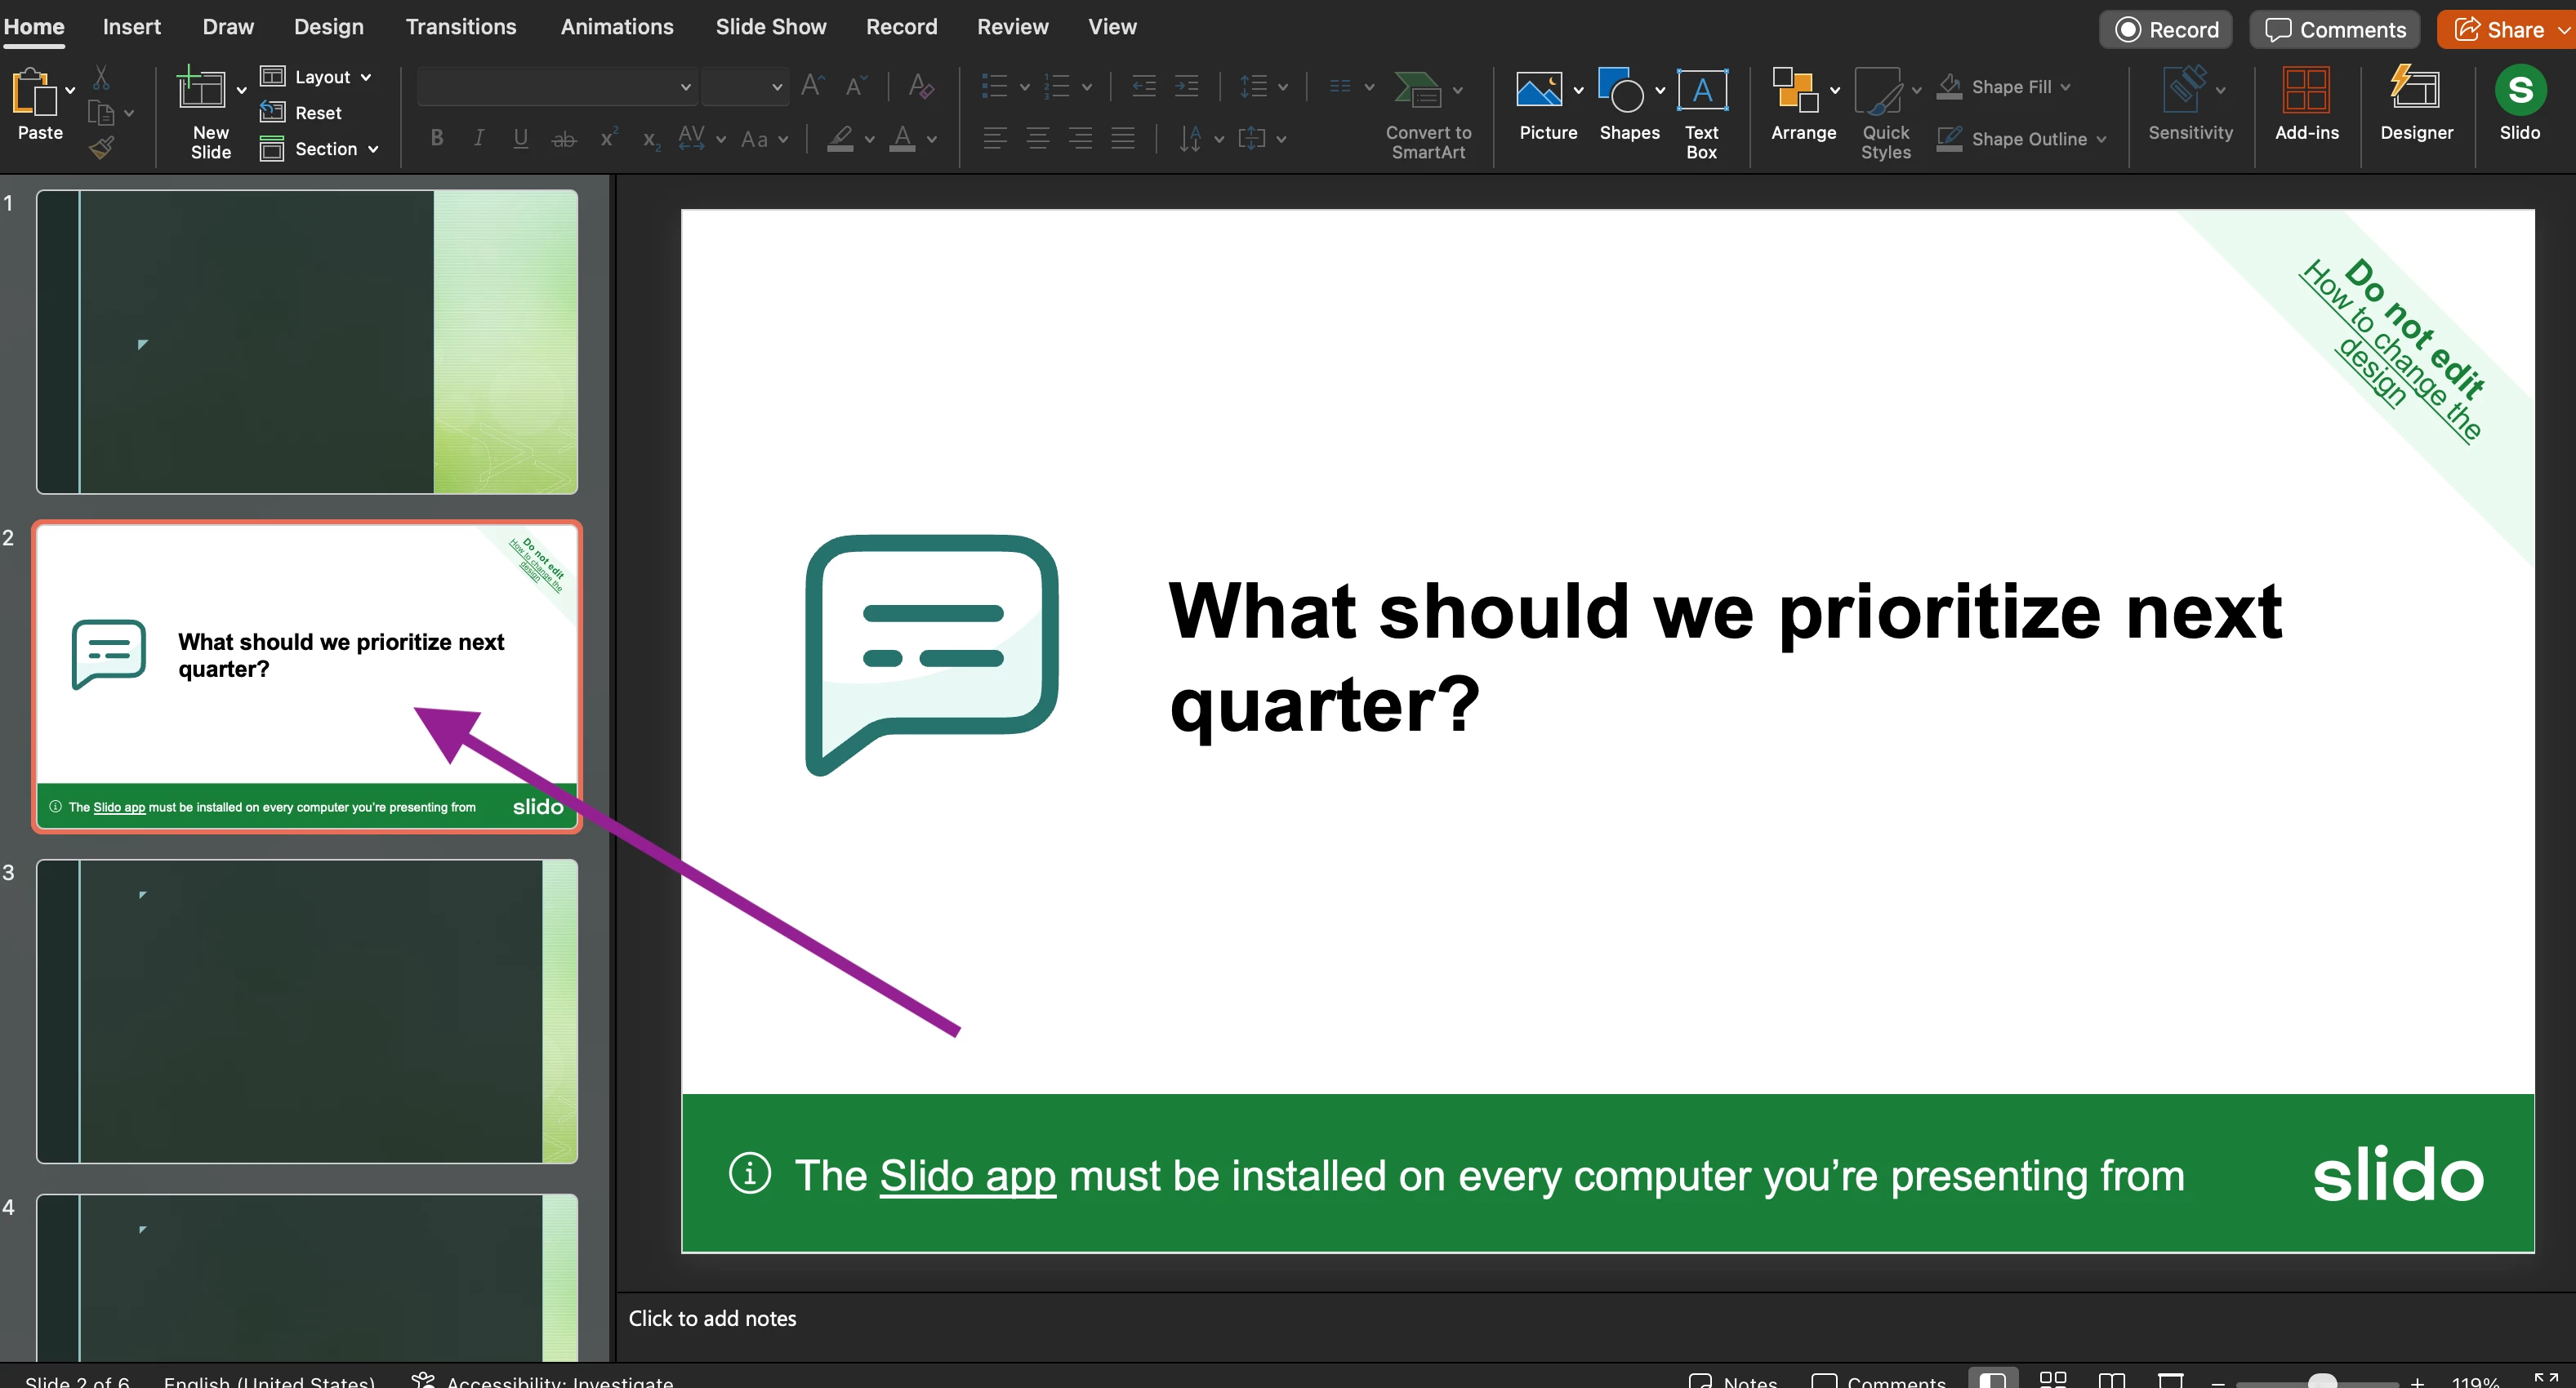The image size is (2576, 1388).
Task: Expand the Shape Fill dropdown arrow
Action: pos(2066,87)
